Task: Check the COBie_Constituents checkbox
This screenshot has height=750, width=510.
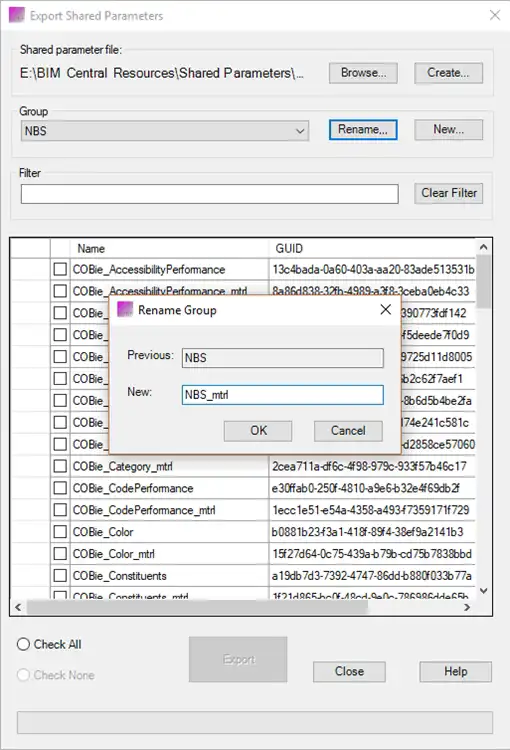Action: tap(60, 575)
